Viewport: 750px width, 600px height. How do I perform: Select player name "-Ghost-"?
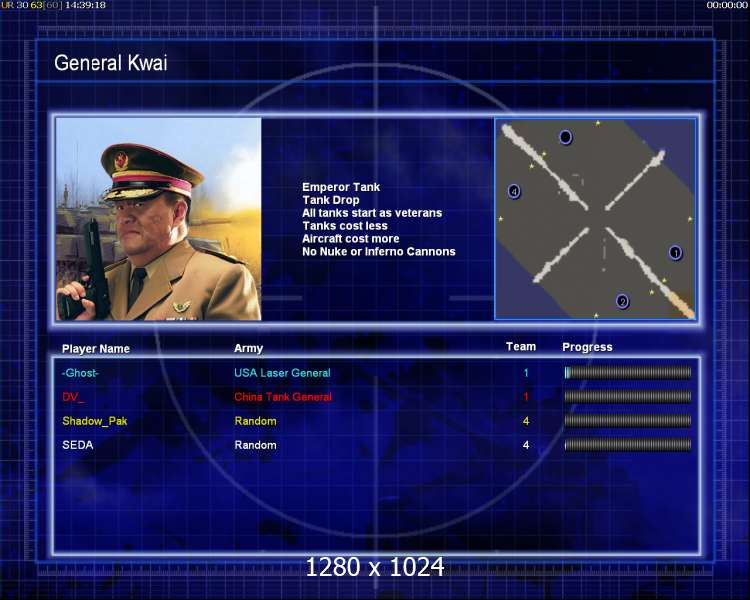80,373
